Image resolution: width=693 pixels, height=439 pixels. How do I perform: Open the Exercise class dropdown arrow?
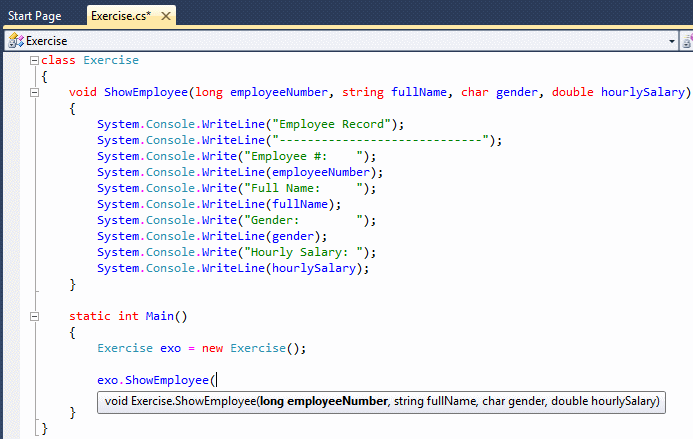coord(672,41)
